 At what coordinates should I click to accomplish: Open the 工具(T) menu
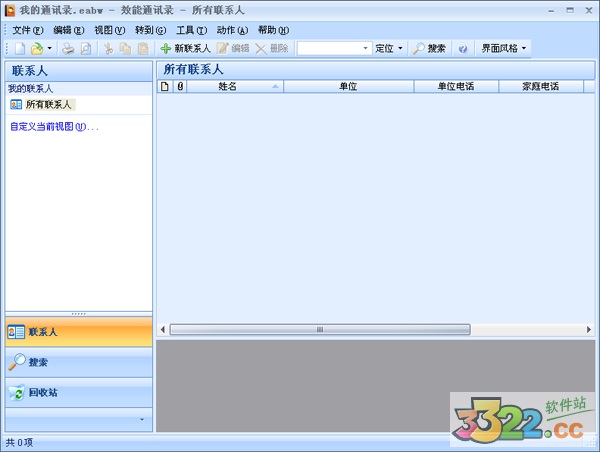[191, 30]
